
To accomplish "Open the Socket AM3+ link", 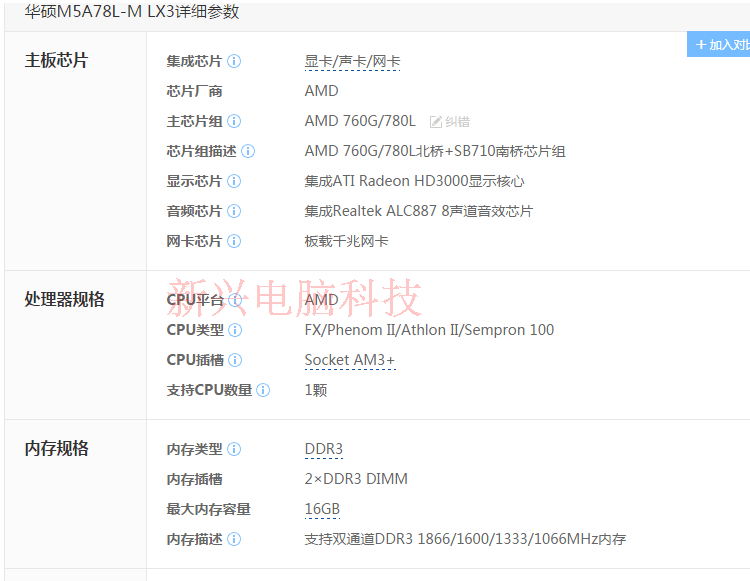I will 350,360.
